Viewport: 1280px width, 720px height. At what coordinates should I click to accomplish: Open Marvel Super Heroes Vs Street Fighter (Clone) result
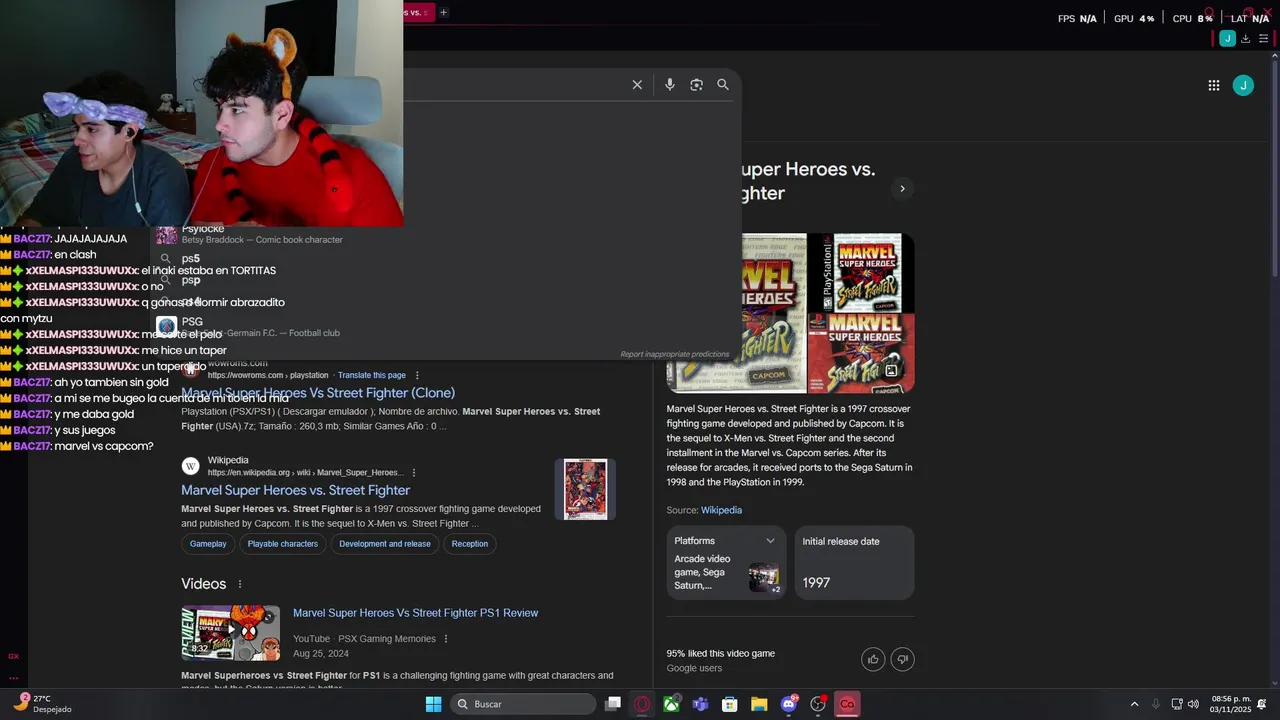[318, 393]
